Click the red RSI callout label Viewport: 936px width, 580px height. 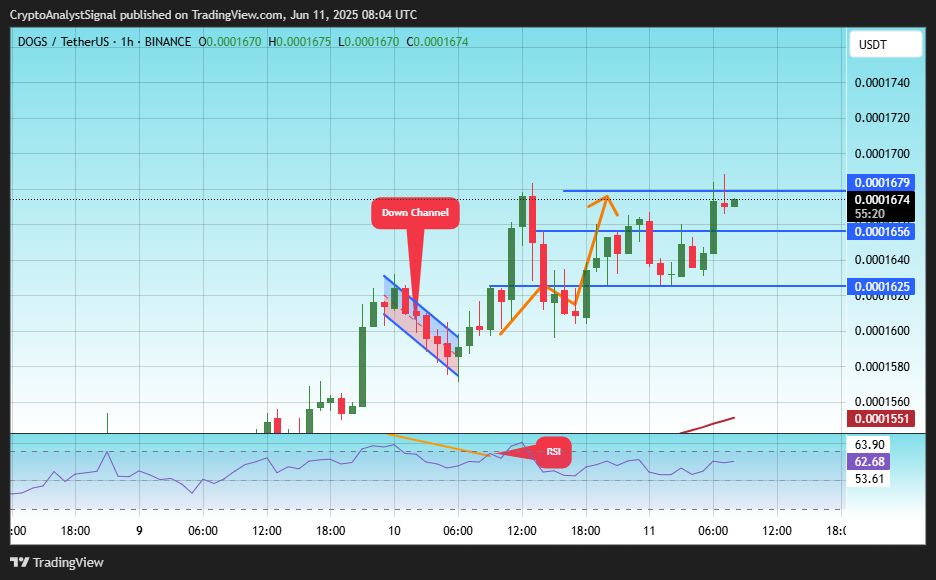(554, 452)
